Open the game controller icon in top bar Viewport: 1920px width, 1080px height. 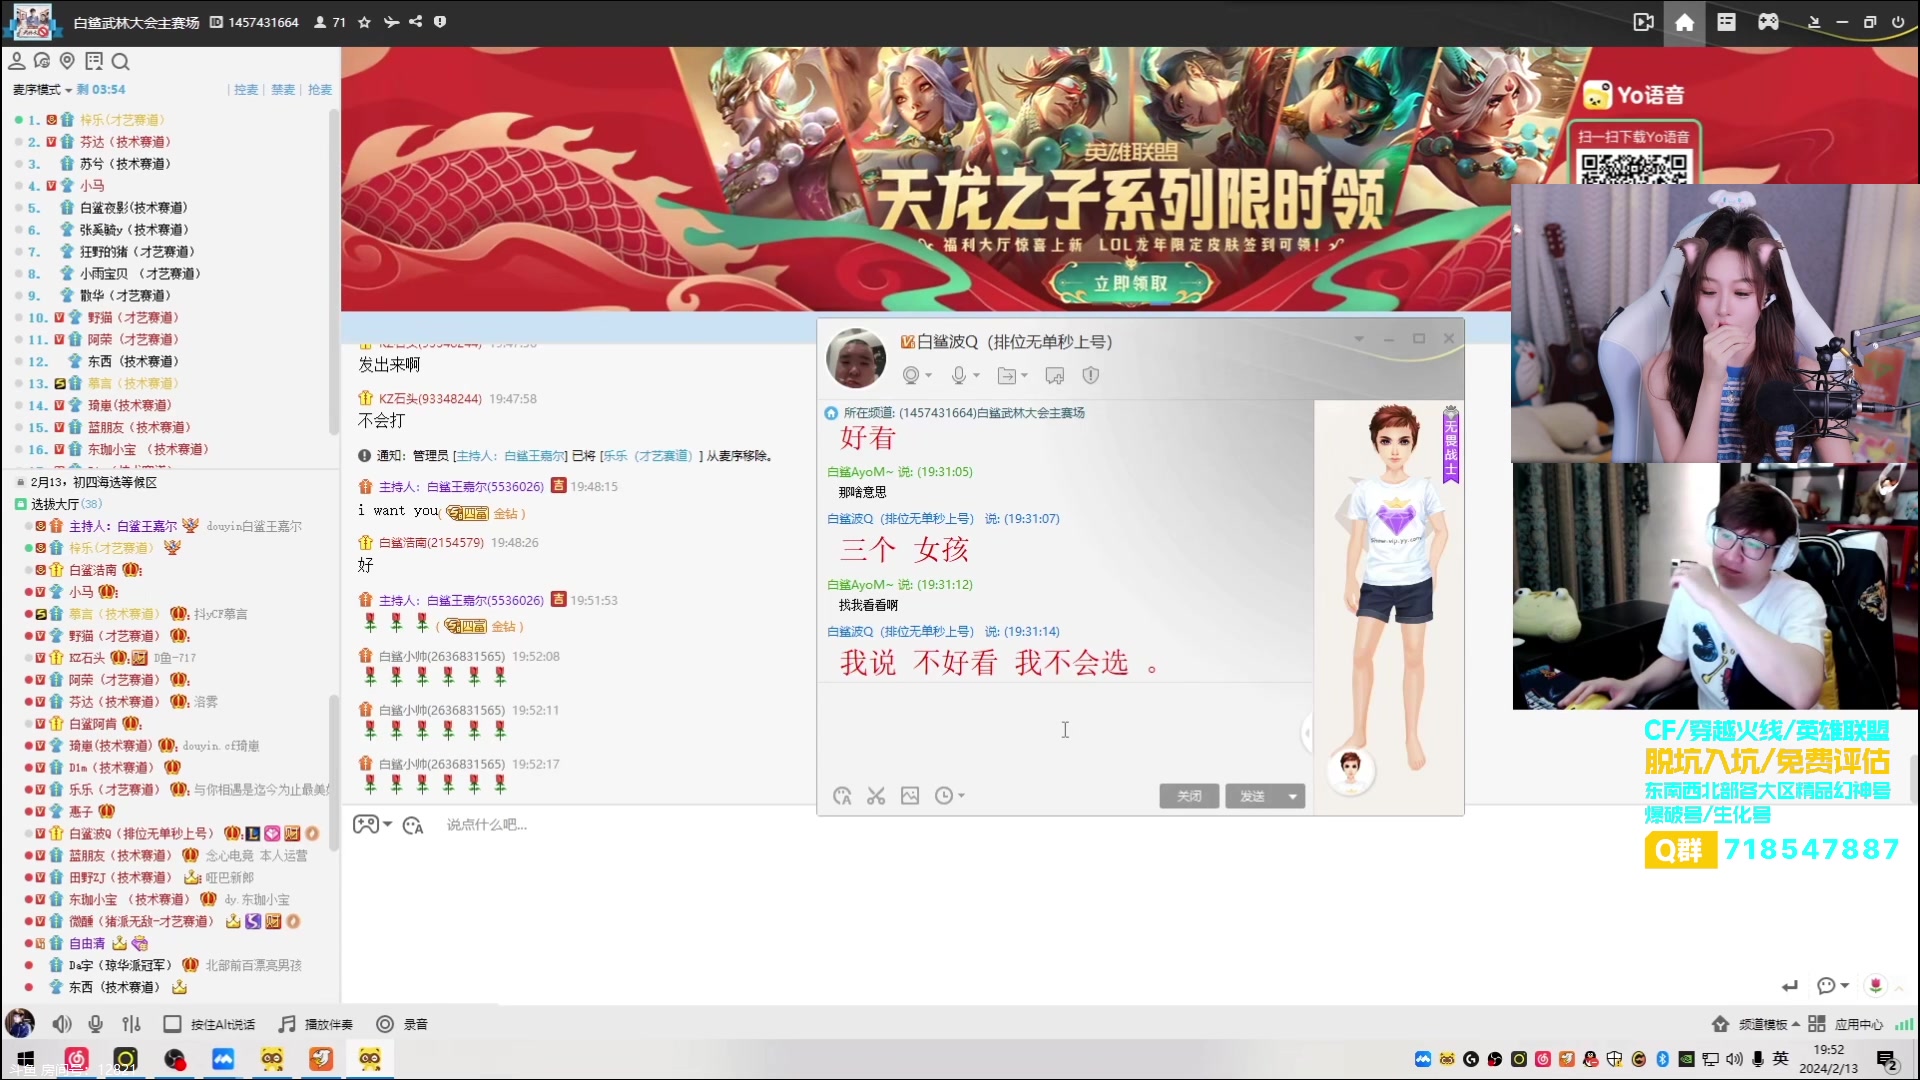tap(1769, 22)
